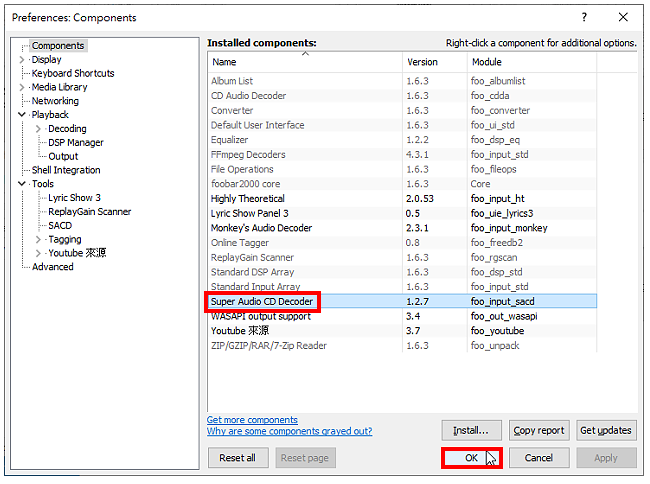Screen dimensions: 650x484
Task: Click the Install... button
Action: coord(471,431)
